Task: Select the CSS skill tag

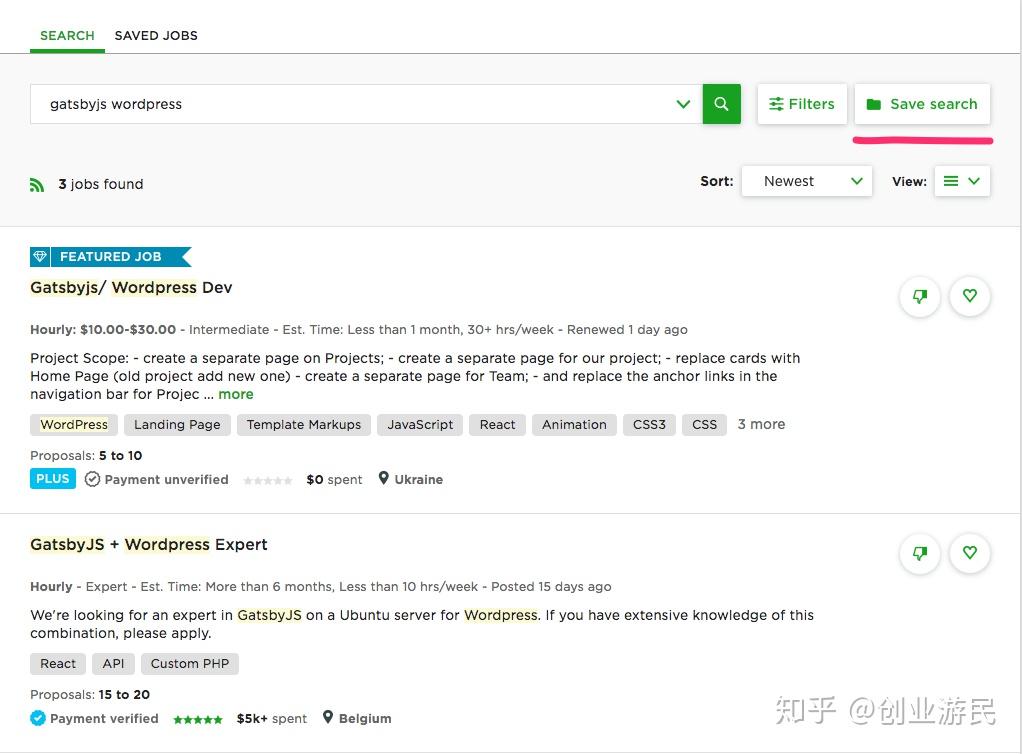Action: [705, 425]
